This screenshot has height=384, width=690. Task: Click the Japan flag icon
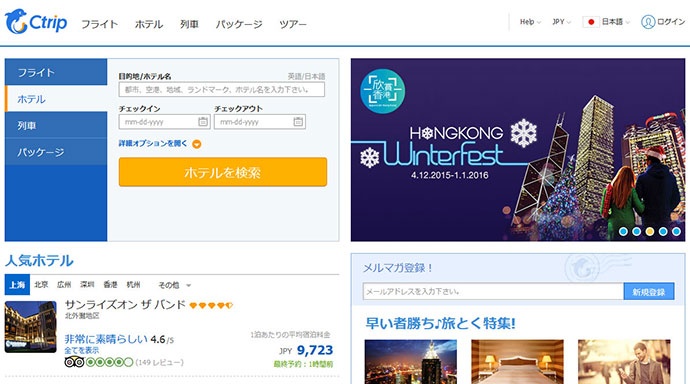pyautogui.click(x=591, y=22)
